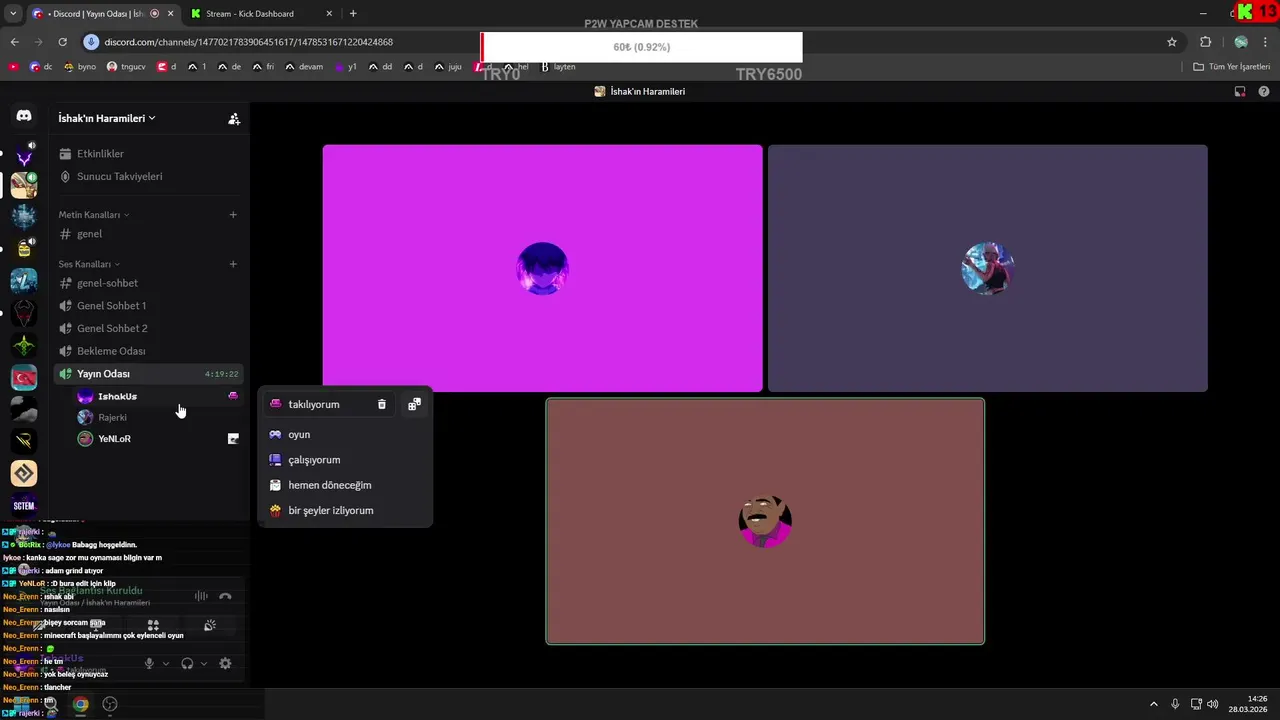Open the beige diamond logo server icon
Viewport: 1280px width, 720px height.
24,473
